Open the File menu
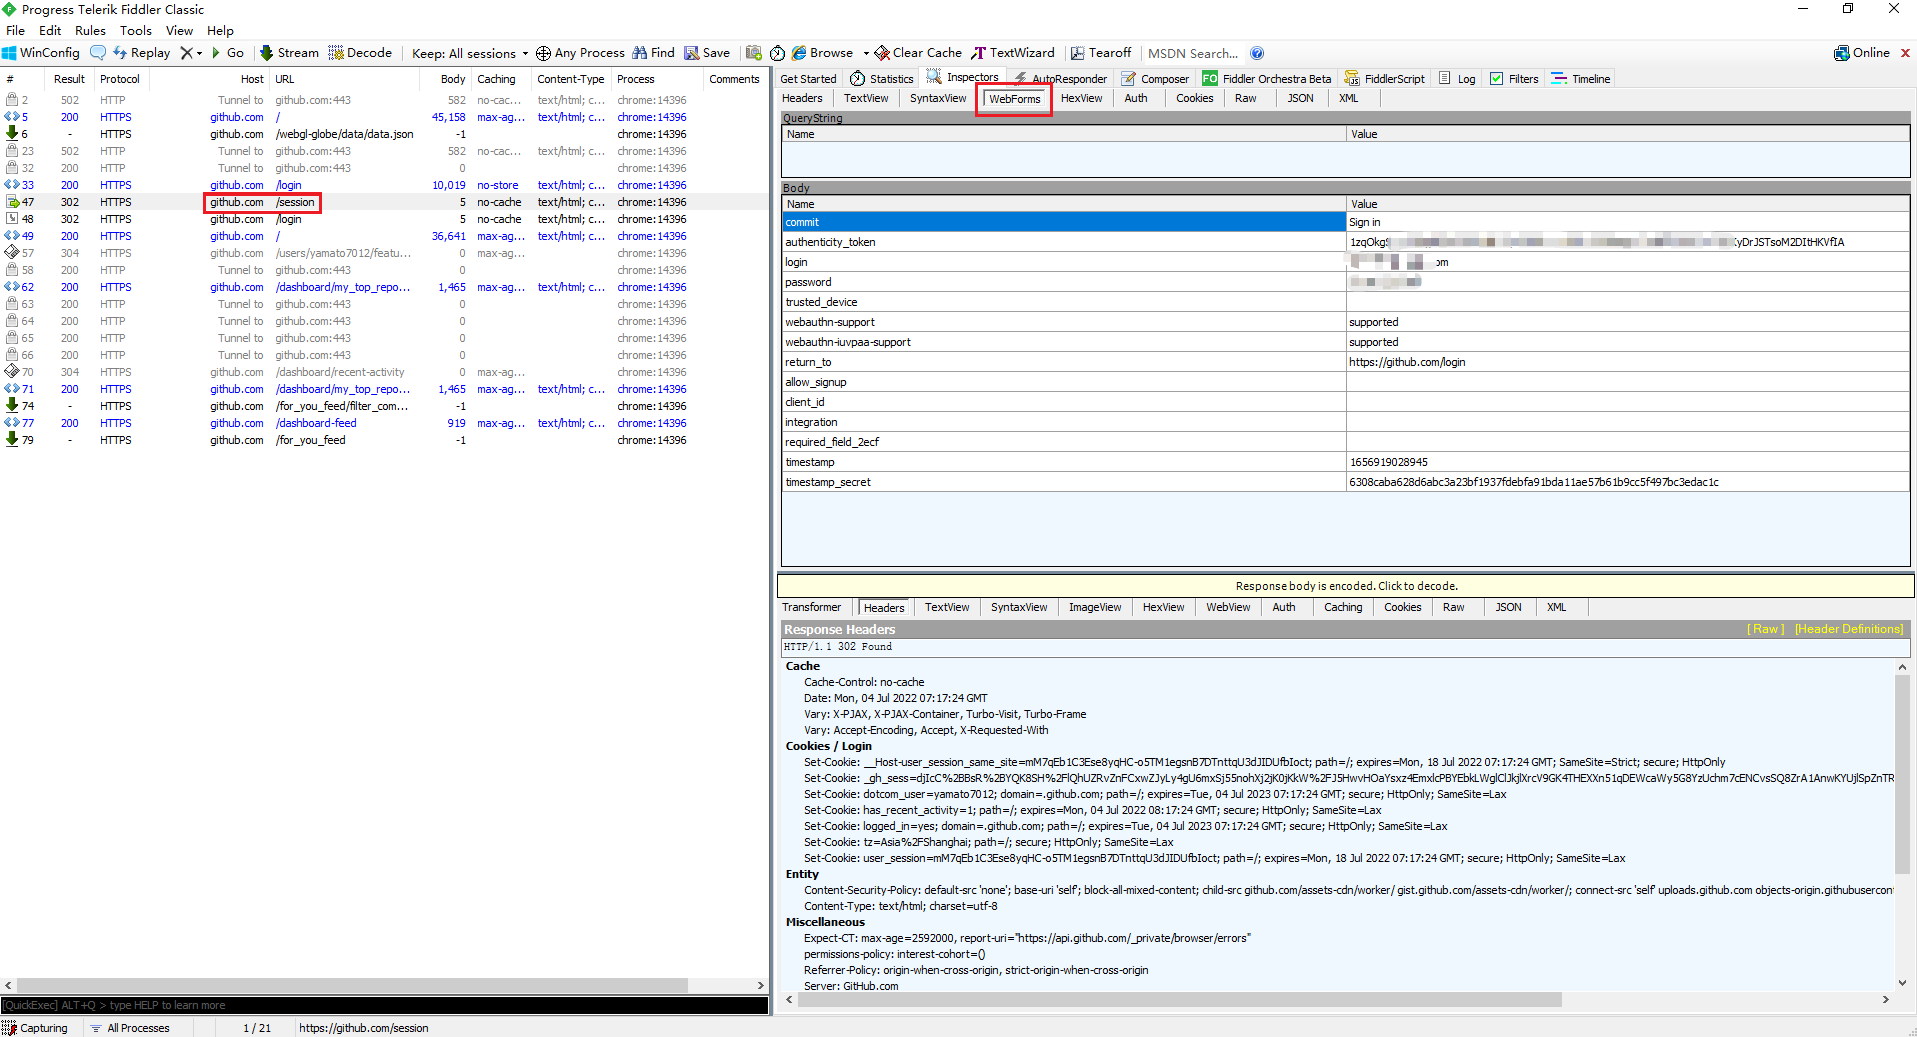Viewport: 1917px width, 1037px height. 15,30
